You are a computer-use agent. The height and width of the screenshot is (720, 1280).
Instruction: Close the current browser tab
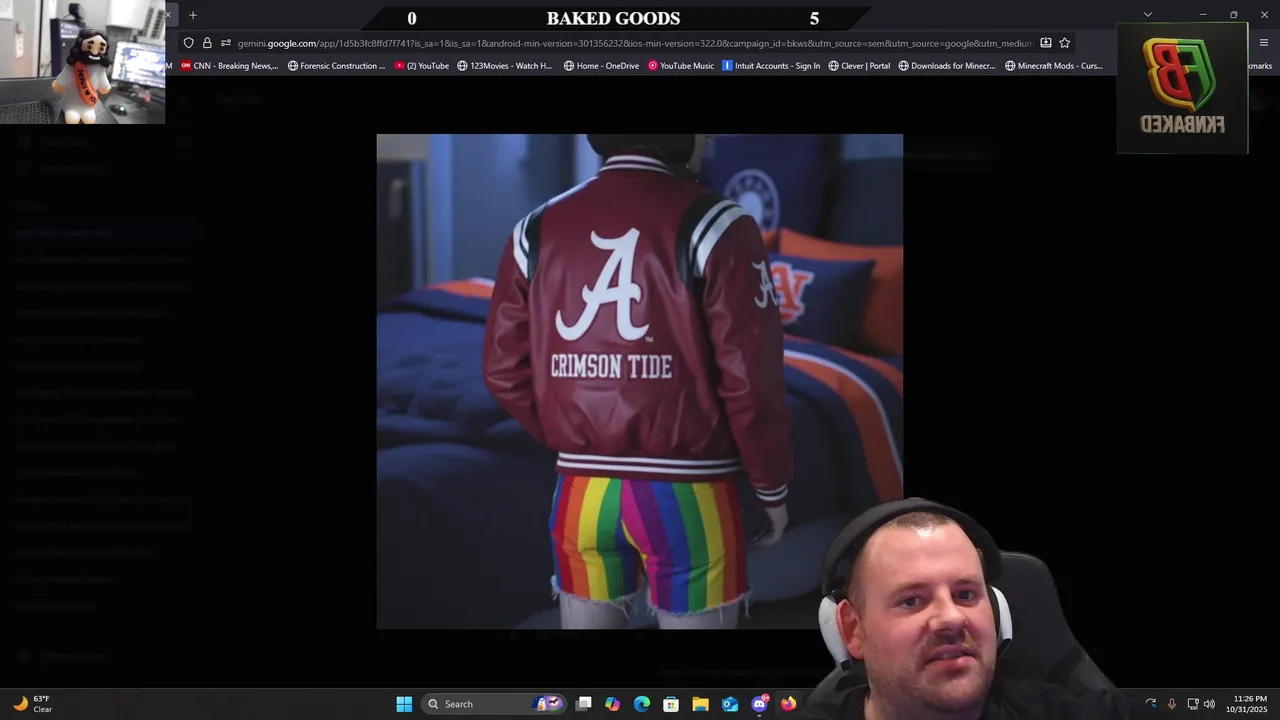pos(169,15)
